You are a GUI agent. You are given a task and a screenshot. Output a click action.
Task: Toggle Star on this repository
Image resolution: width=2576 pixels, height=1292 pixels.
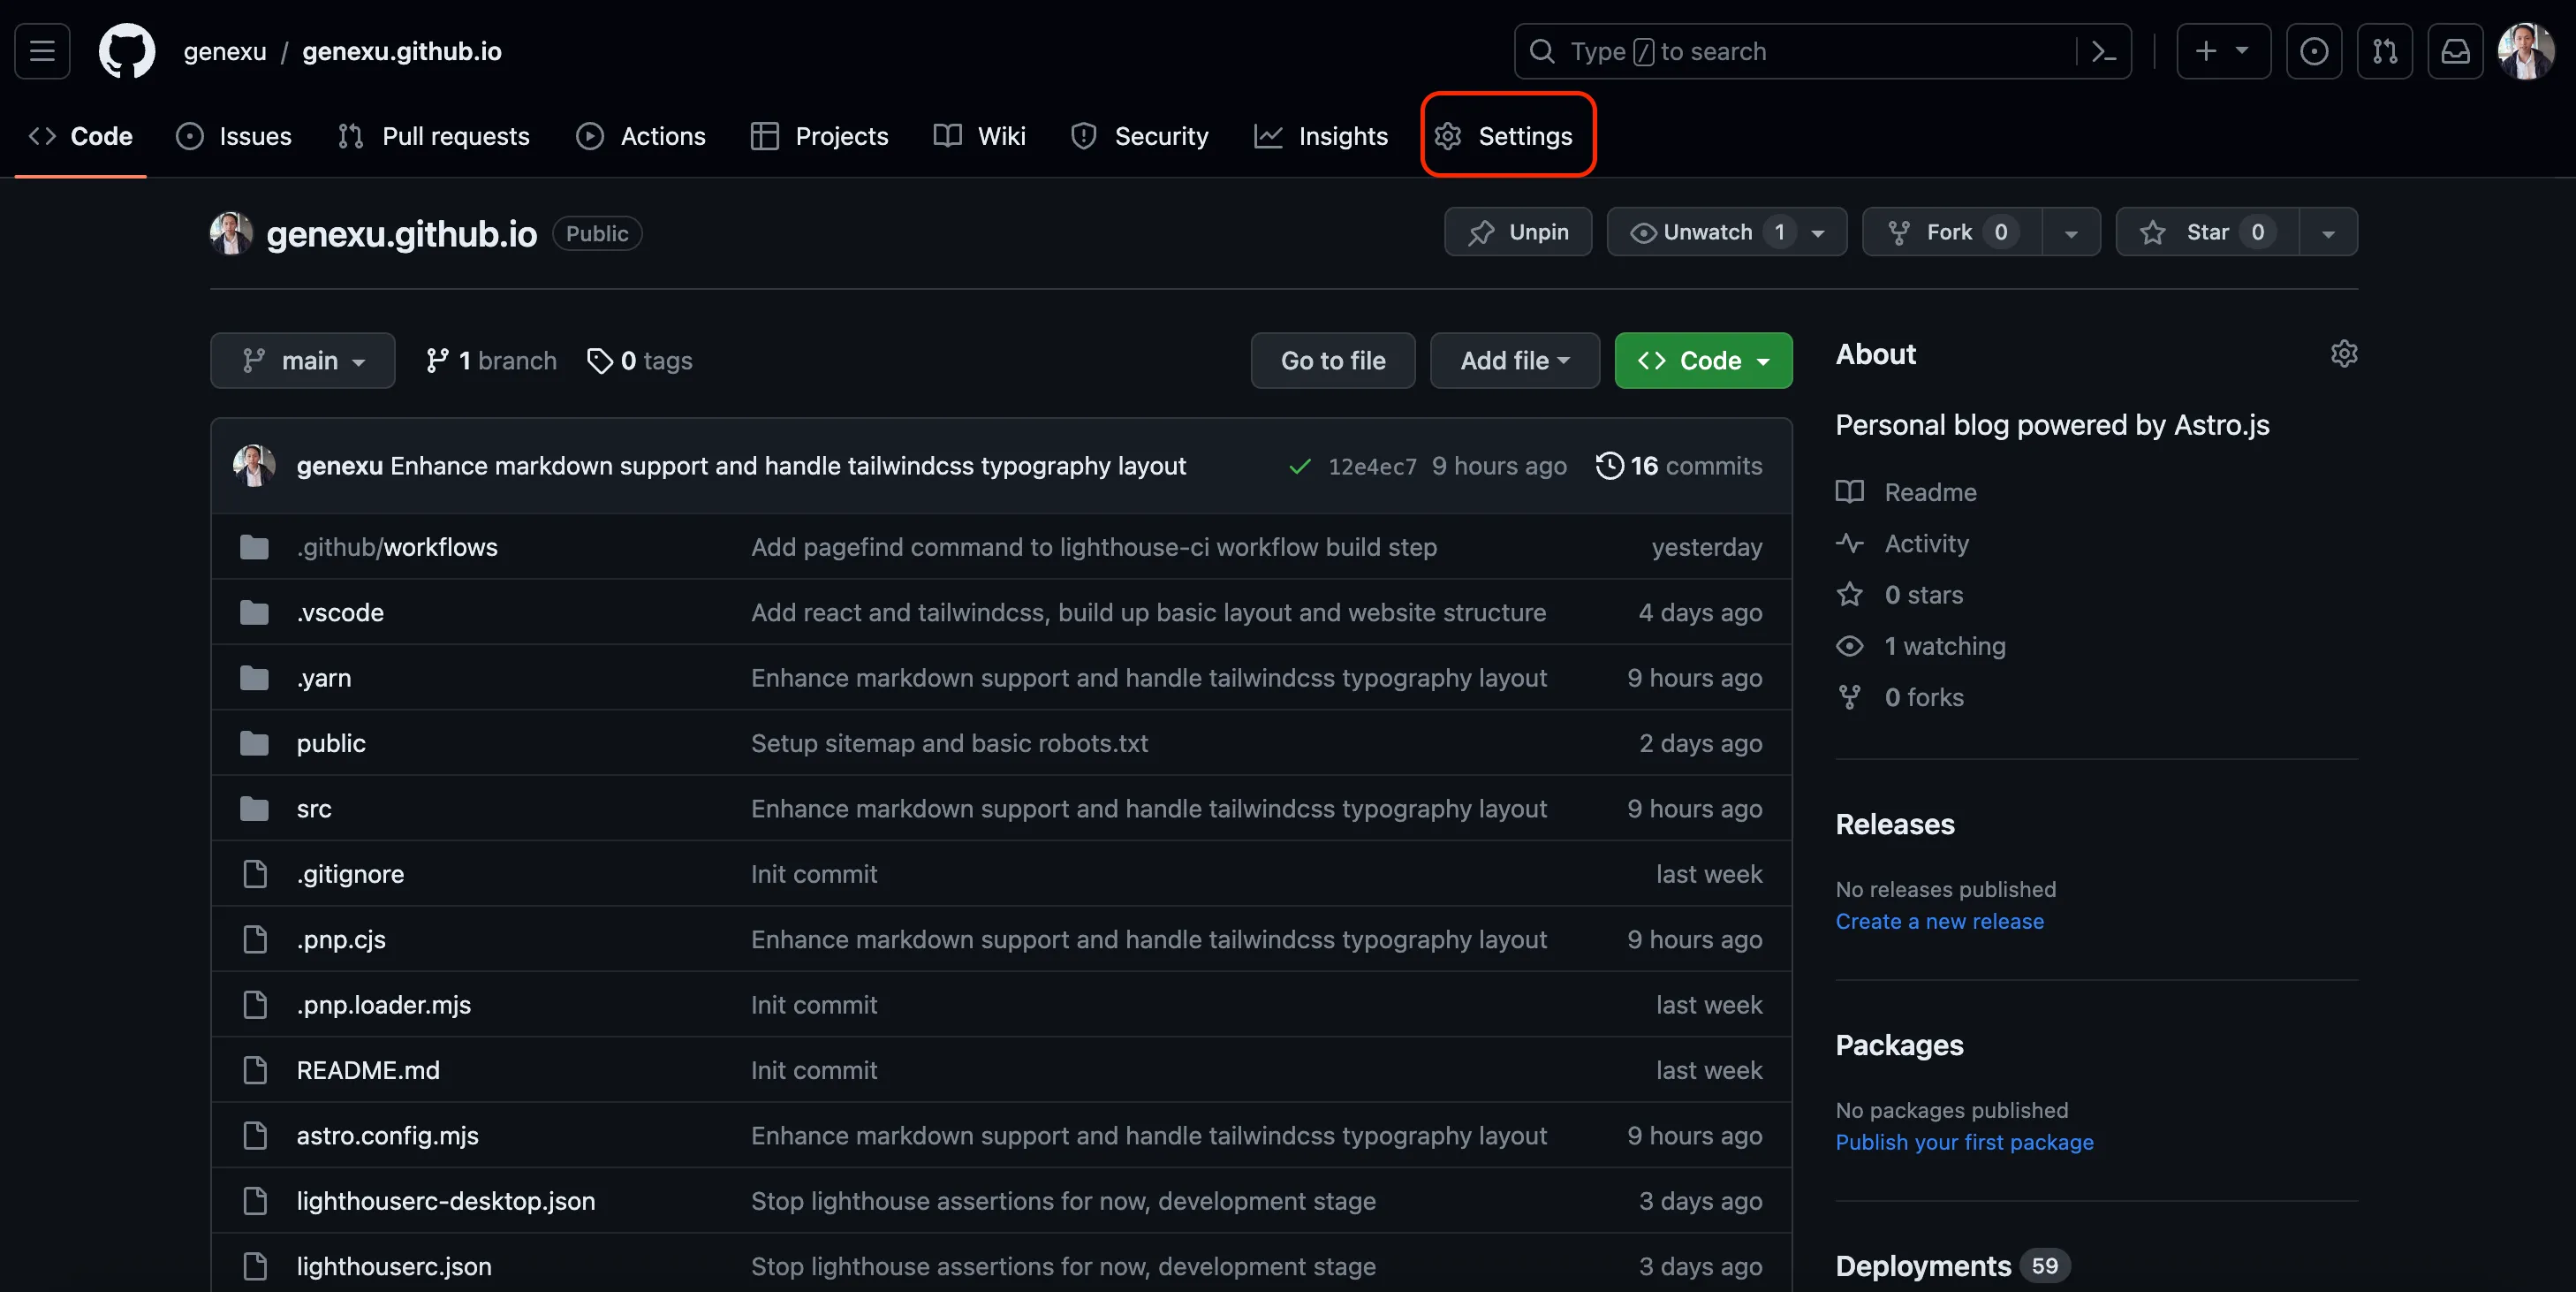click(2207, 232)
